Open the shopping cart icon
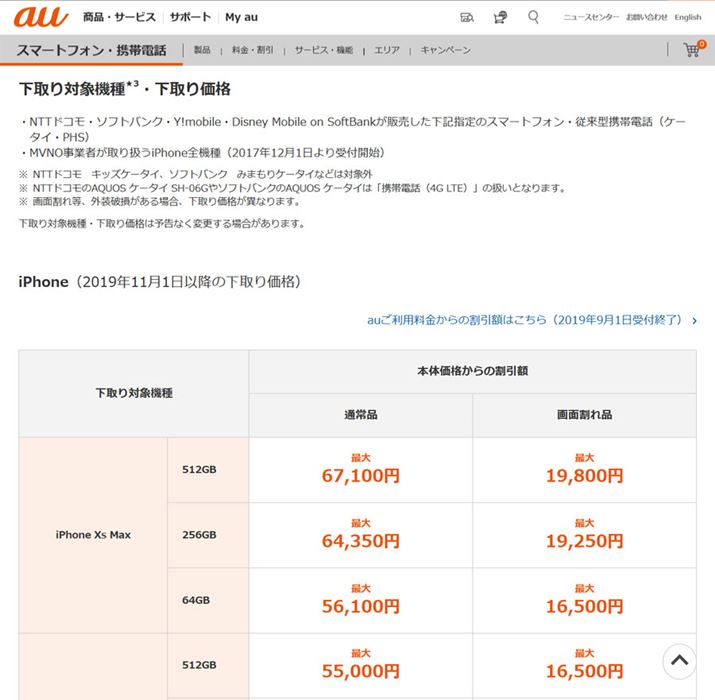Image resolution: width=715 pixels, height=700 pixels. (x=694, y=48)
